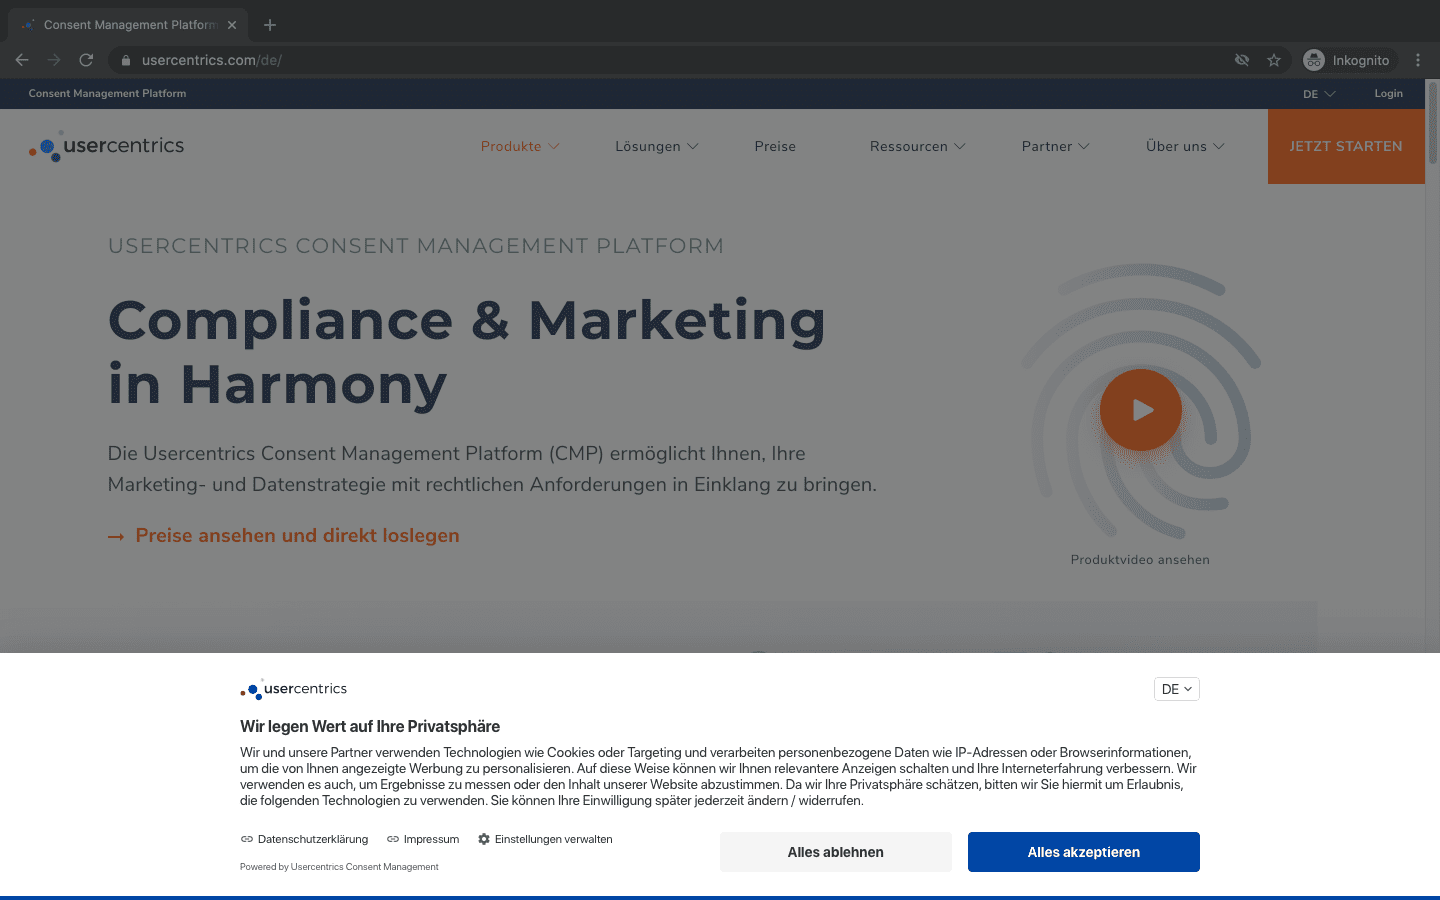Click the address bar URL usercentrics.com/de/
The image size is (1440, 900).
[212, 60]
